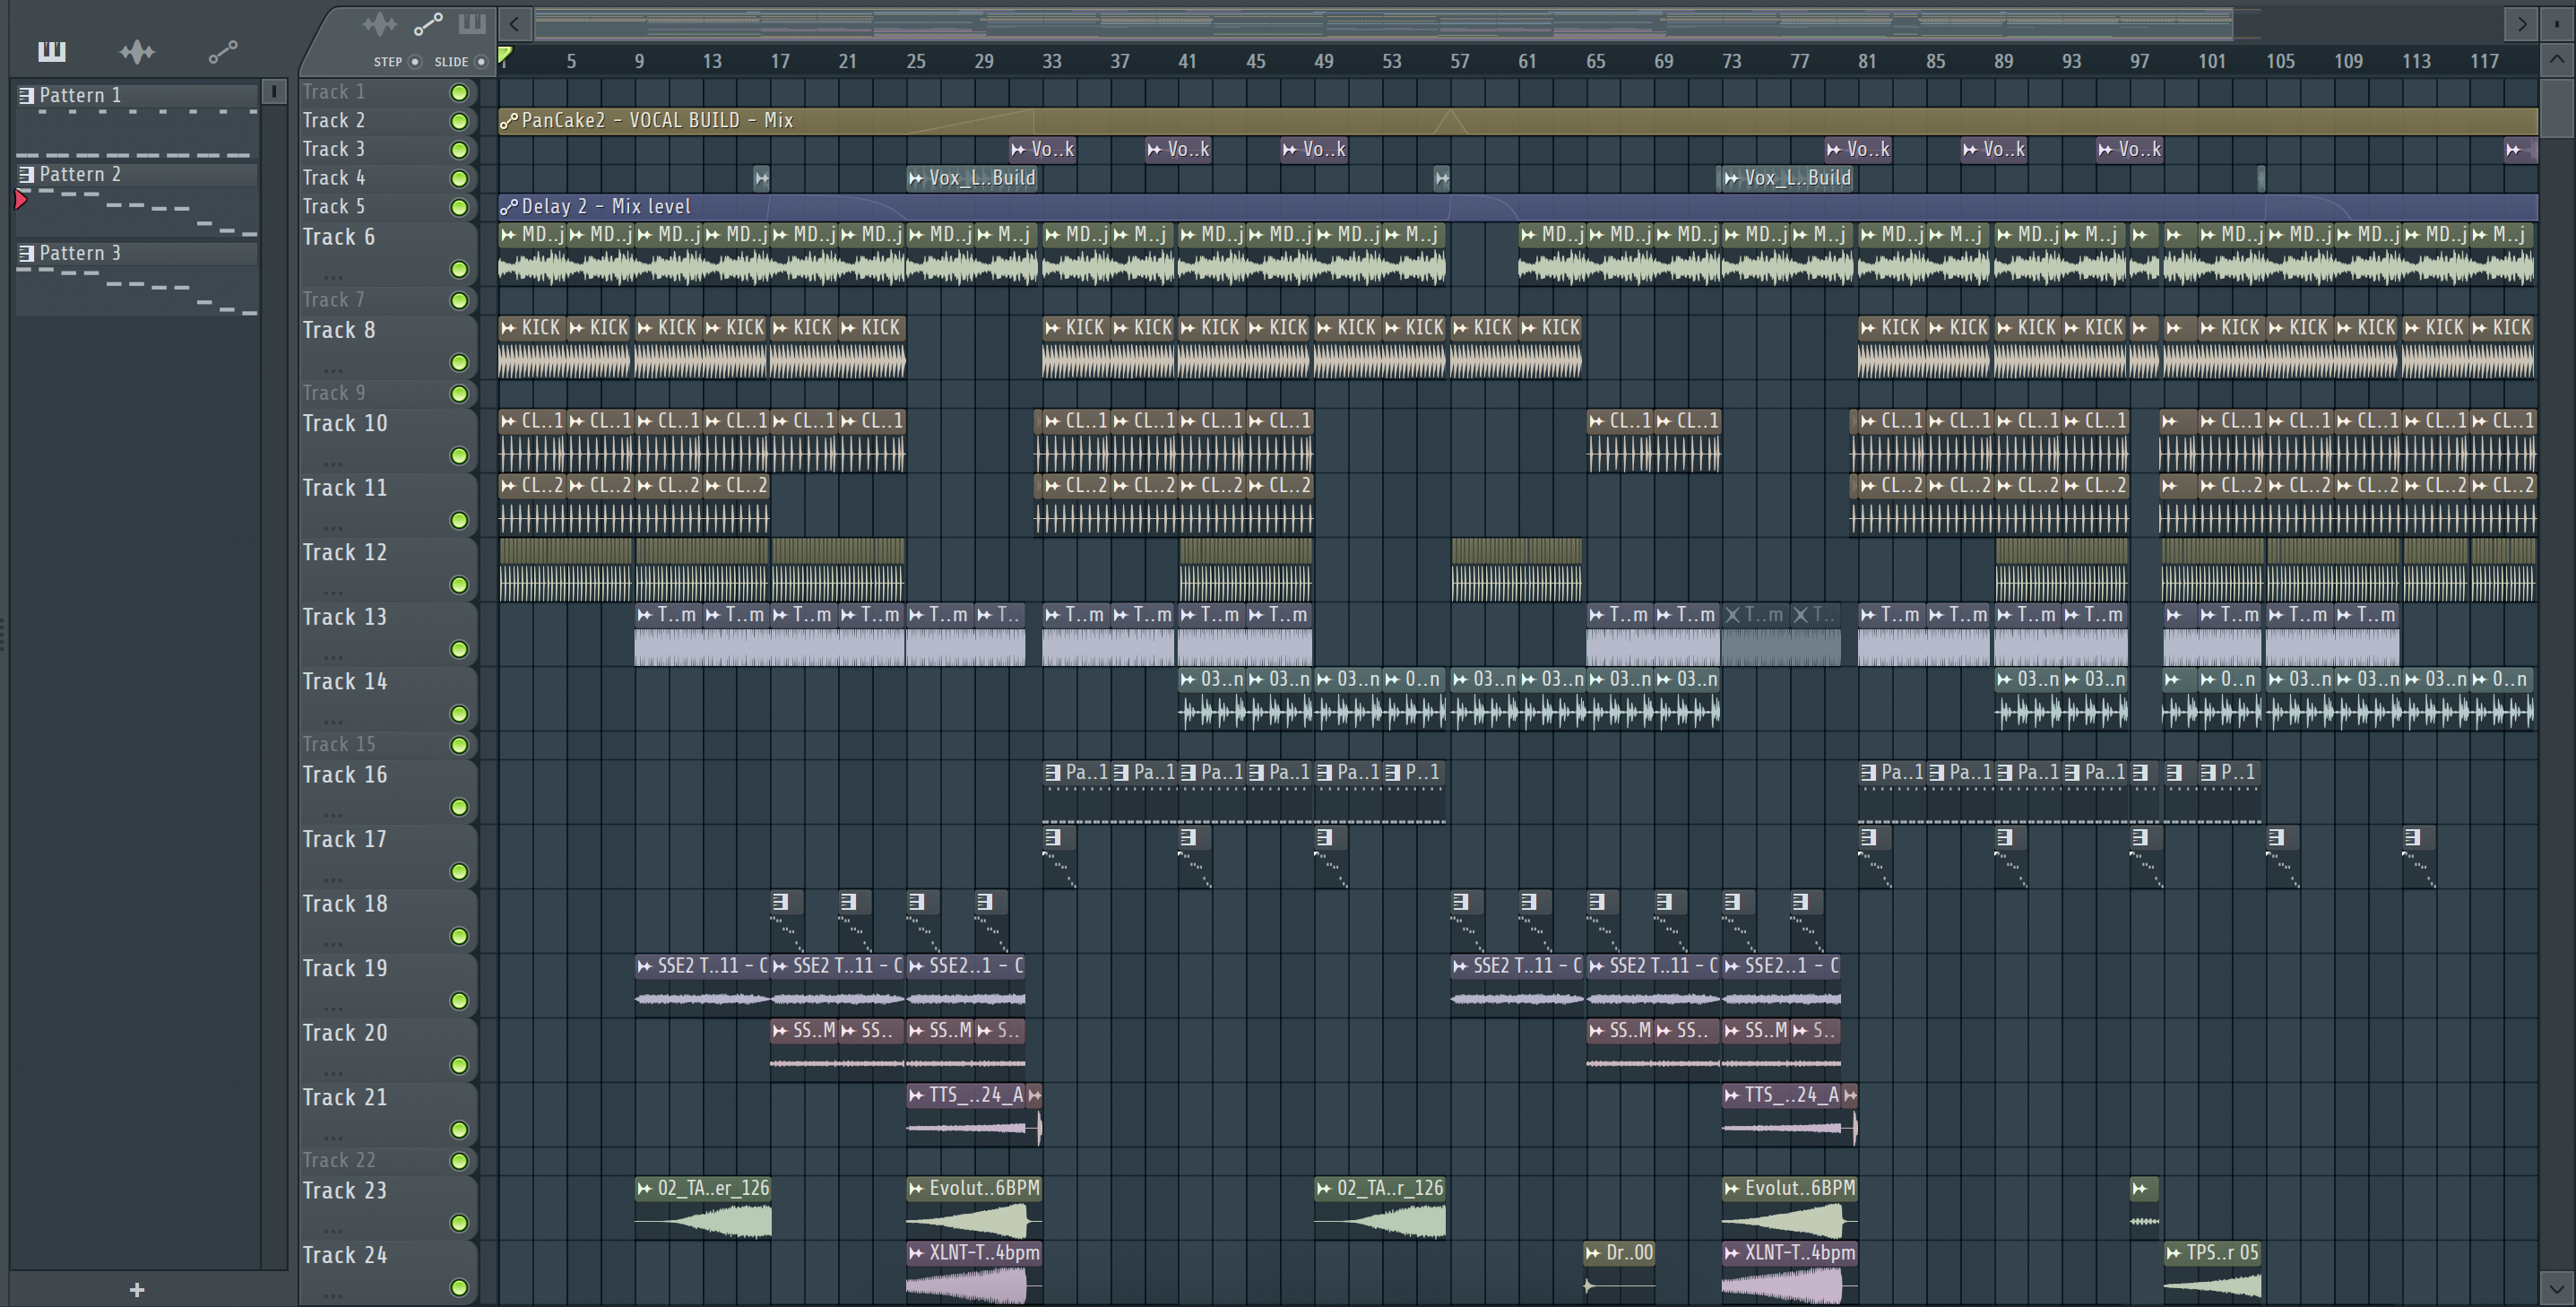Viewport: 2576px width, 1307px height.
Task: Click the first SS..M clip on Track 20
Action: pyautogui.click(x=803, y=1049)
